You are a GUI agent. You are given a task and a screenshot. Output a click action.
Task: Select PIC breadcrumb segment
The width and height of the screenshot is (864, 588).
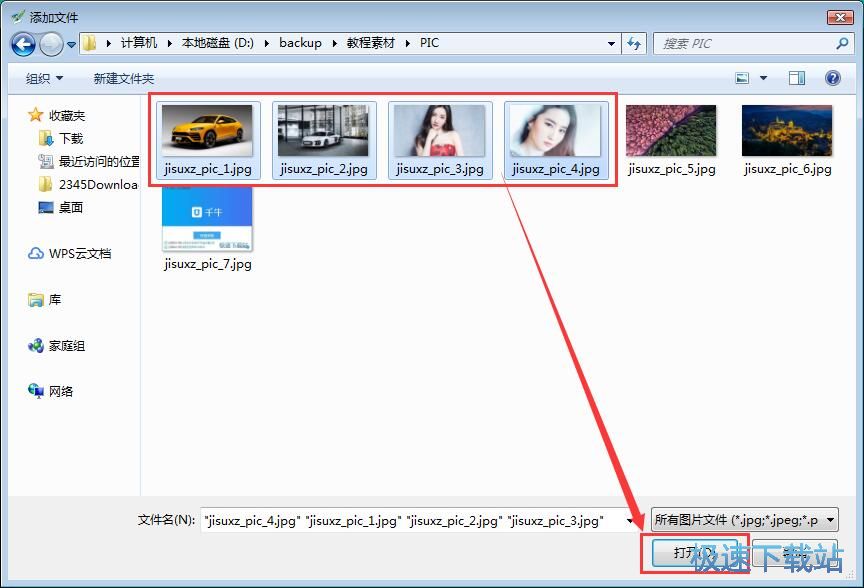(429, 43)
